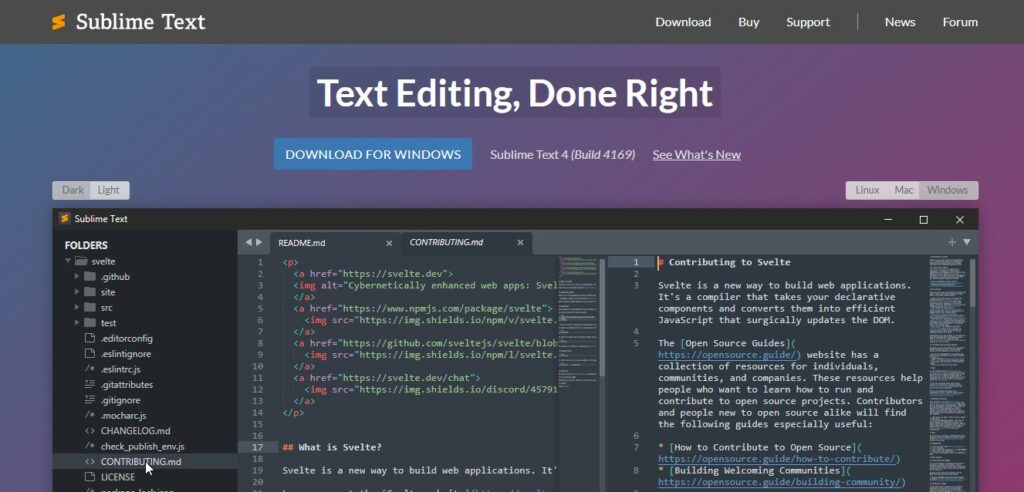Select the Linux platform toggle

867,190
